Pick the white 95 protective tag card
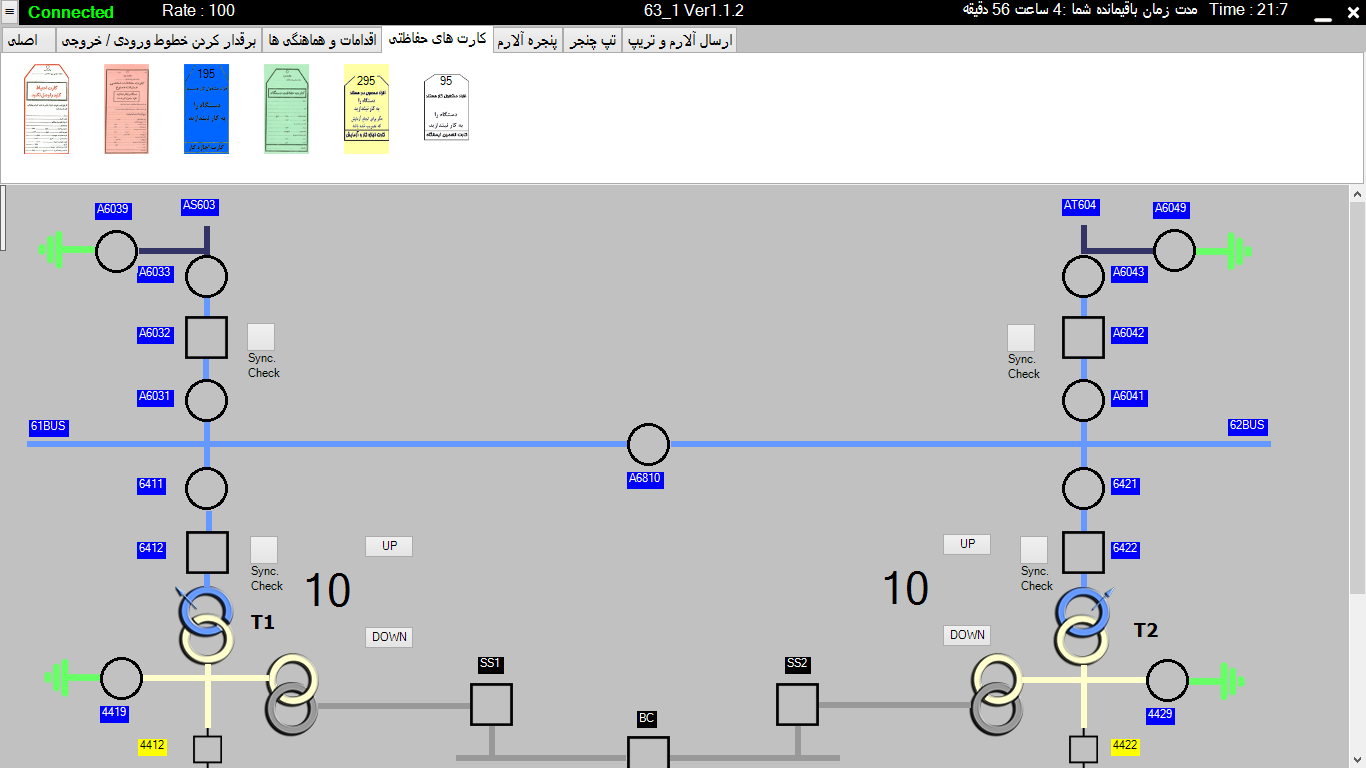1366x768 pixels. [446, 107]
